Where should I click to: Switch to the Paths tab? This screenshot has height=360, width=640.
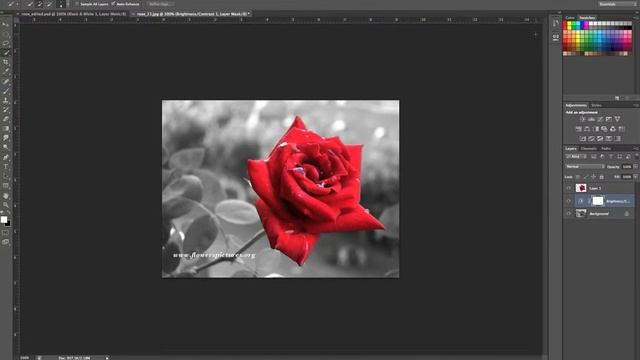(x=606, y=149)
